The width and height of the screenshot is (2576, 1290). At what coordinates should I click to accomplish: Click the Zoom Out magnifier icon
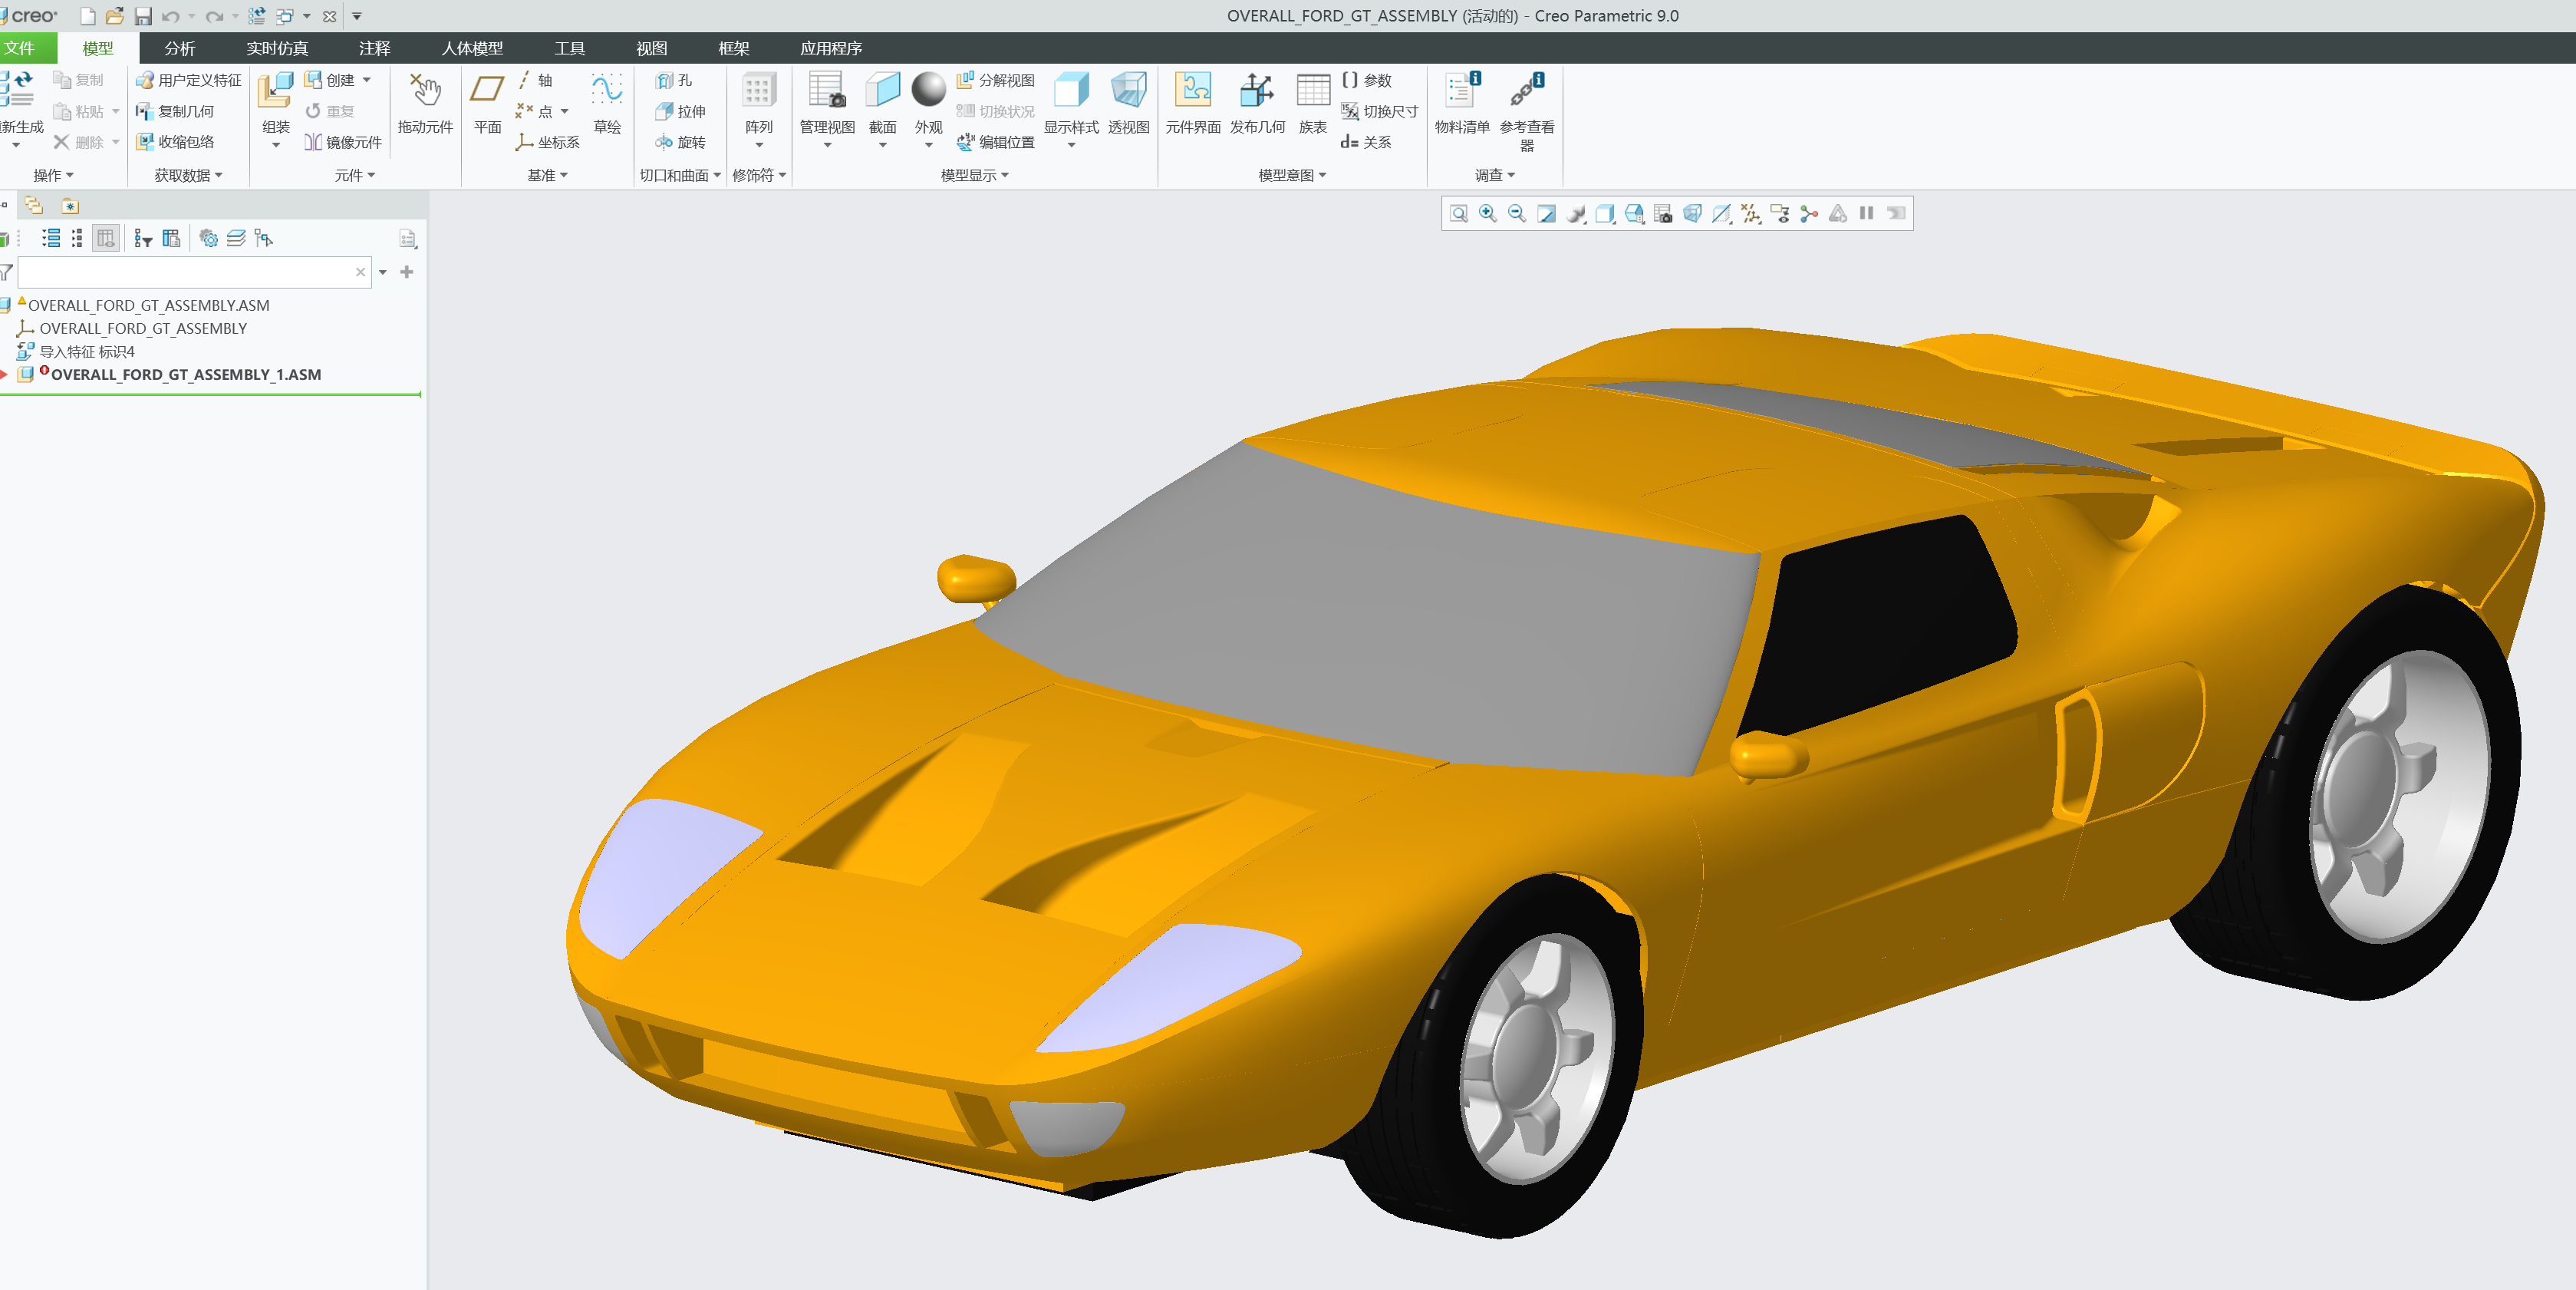click(1517, 213)
